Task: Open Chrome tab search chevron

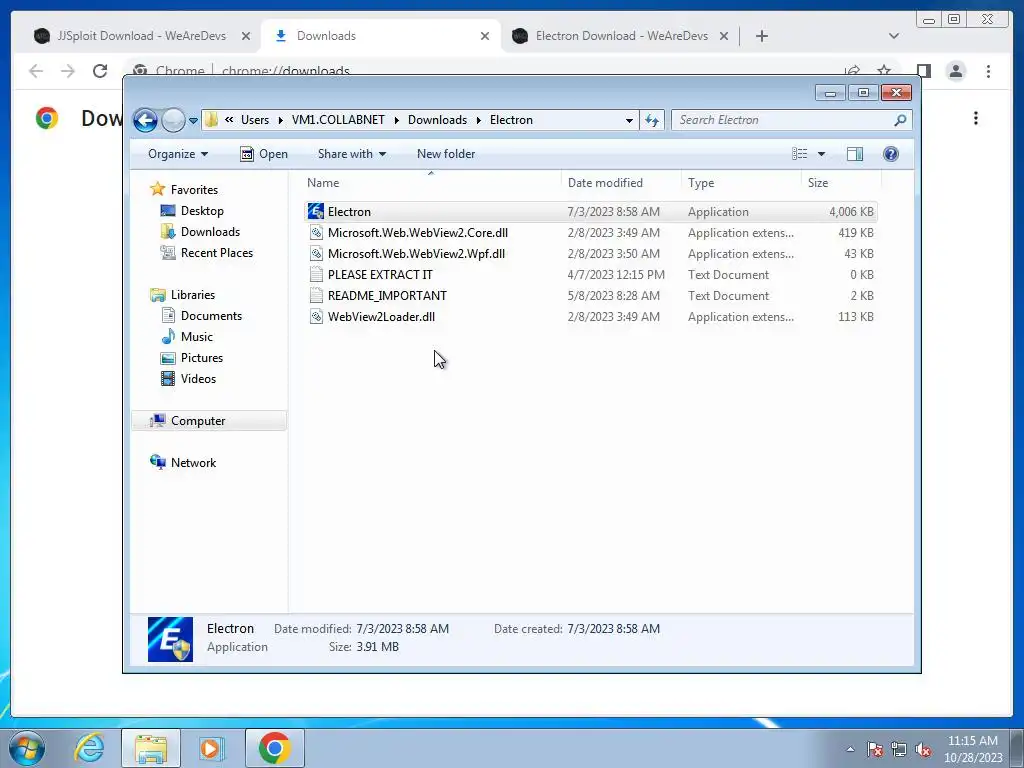Action: pyautogui.click(x=893, y=37)
